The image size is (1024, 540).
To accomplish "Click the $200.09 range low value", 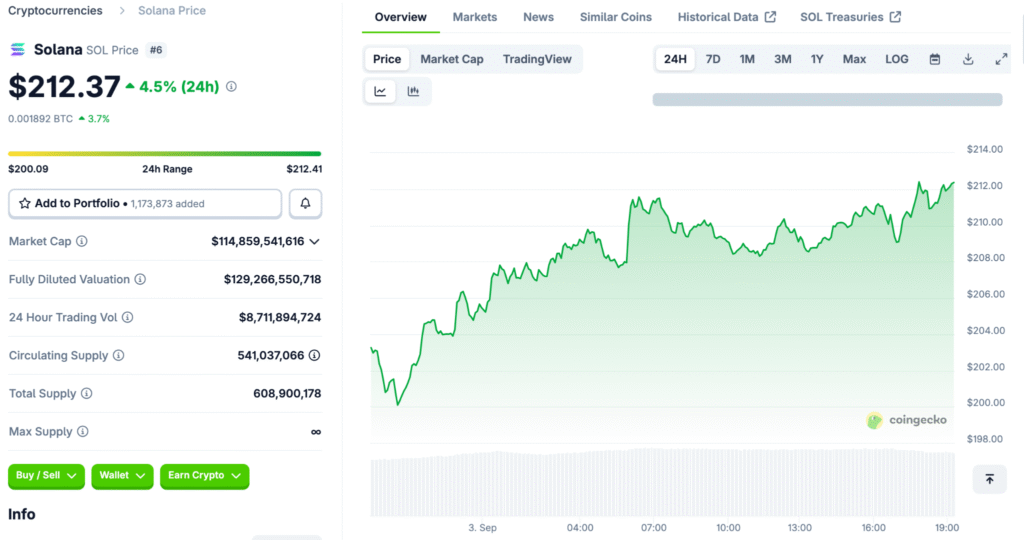I will (28, 169).
